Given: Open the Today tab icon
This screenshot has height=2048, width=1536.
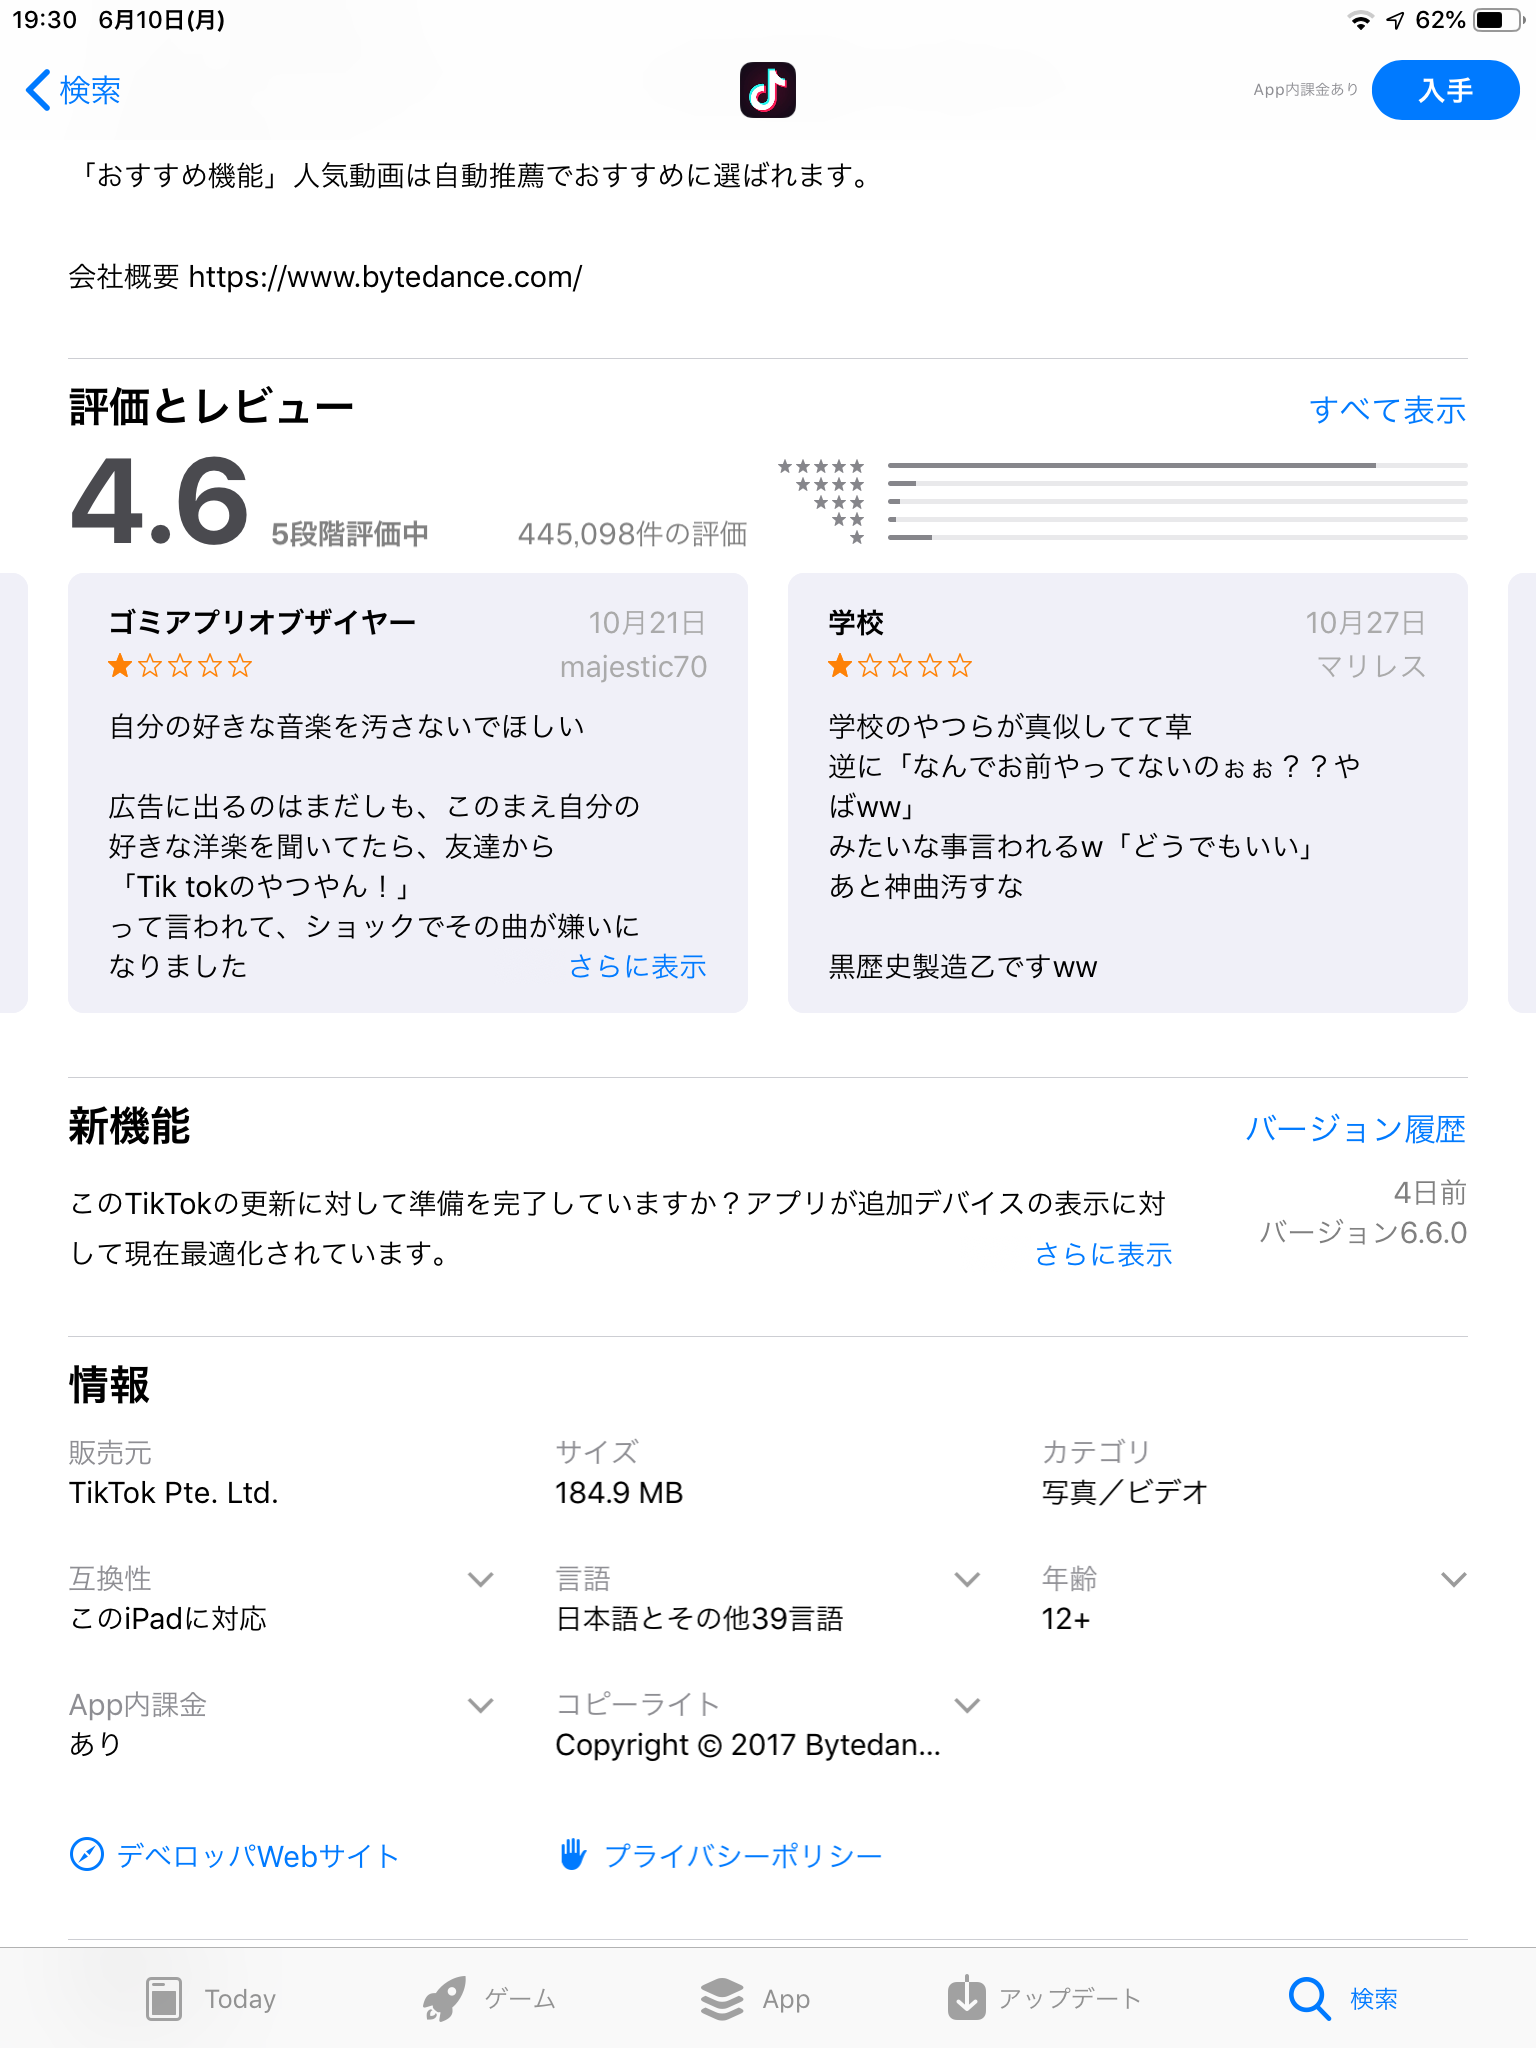Looking at the screenshot, I should coord(164,1998).
